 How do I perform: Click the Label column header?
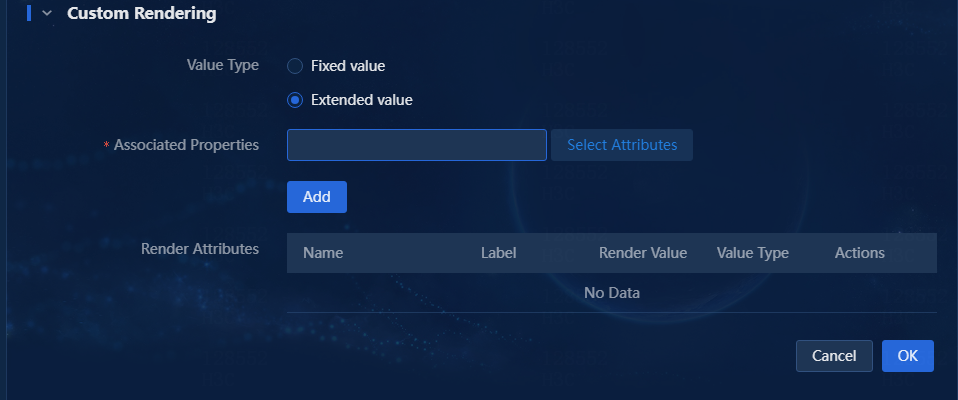pos(499,253)
